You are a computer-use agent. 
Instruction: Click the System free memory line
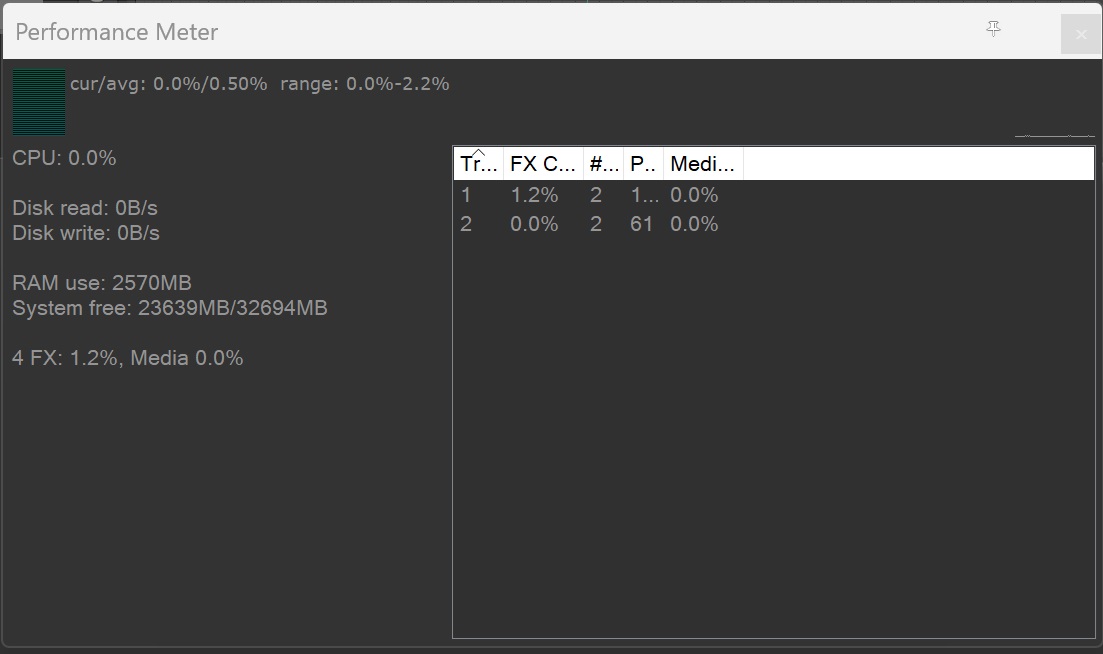coord(170,308)
